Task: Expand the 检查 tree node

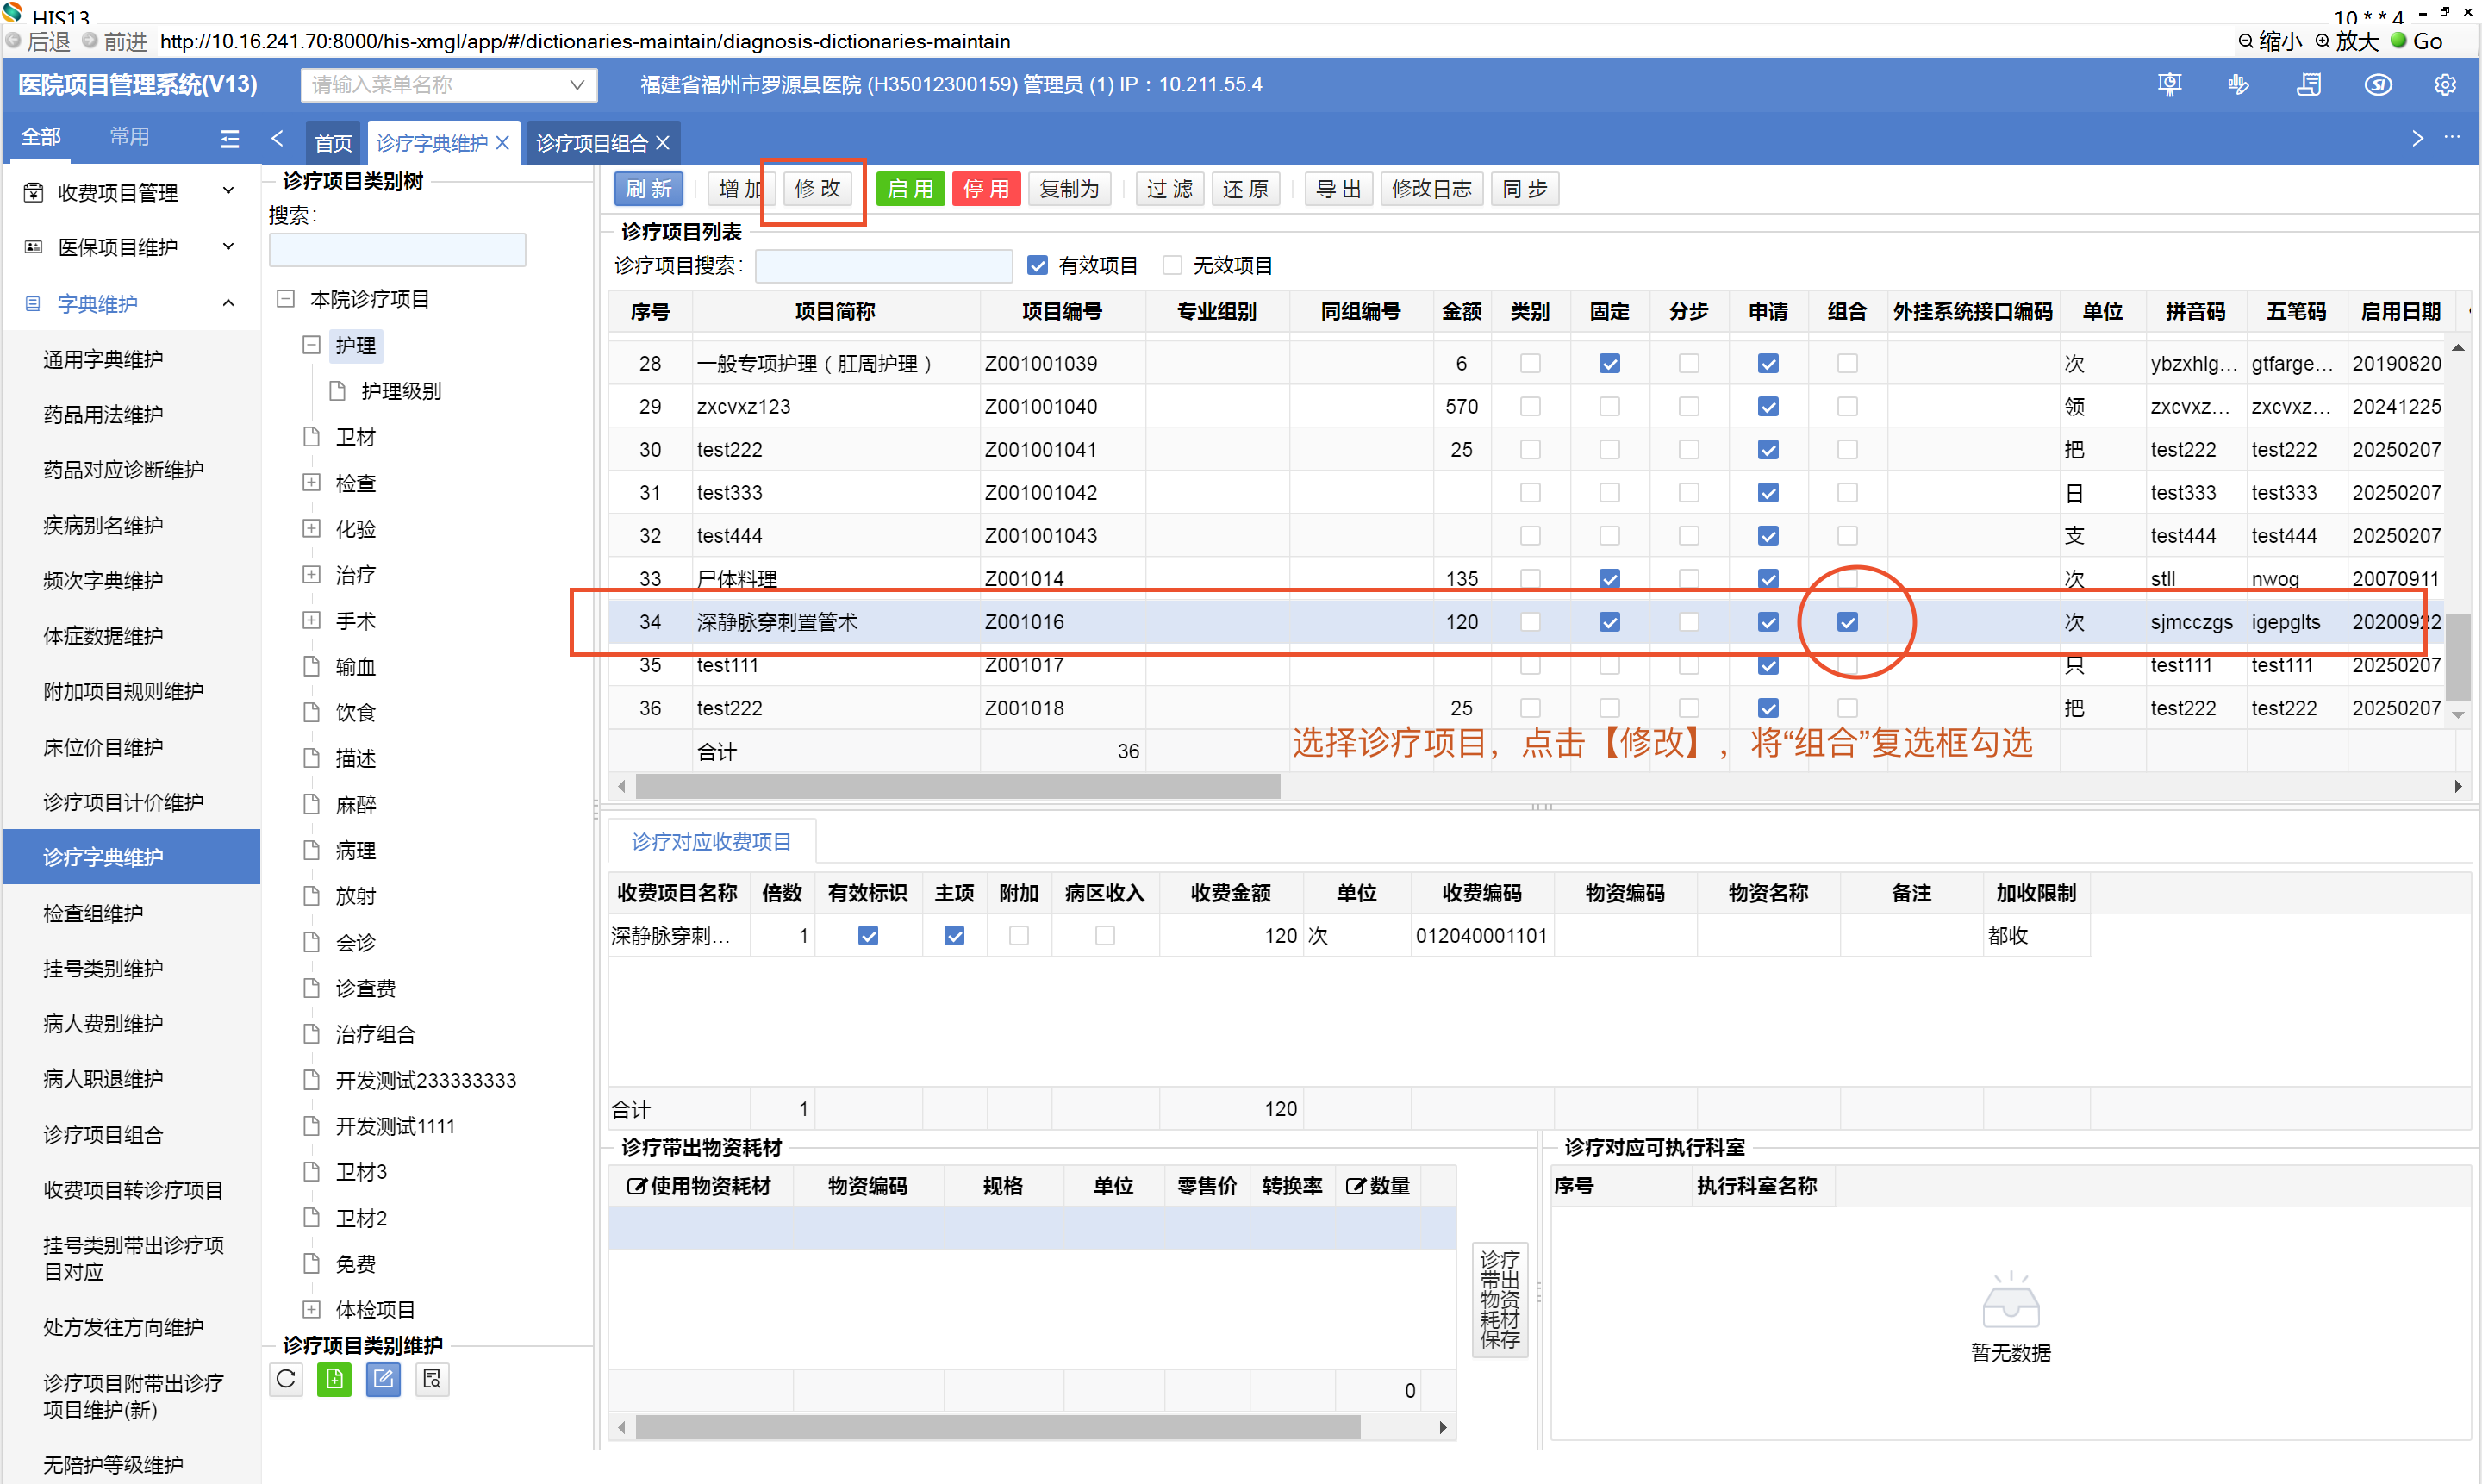Action: tap(311, 483)
